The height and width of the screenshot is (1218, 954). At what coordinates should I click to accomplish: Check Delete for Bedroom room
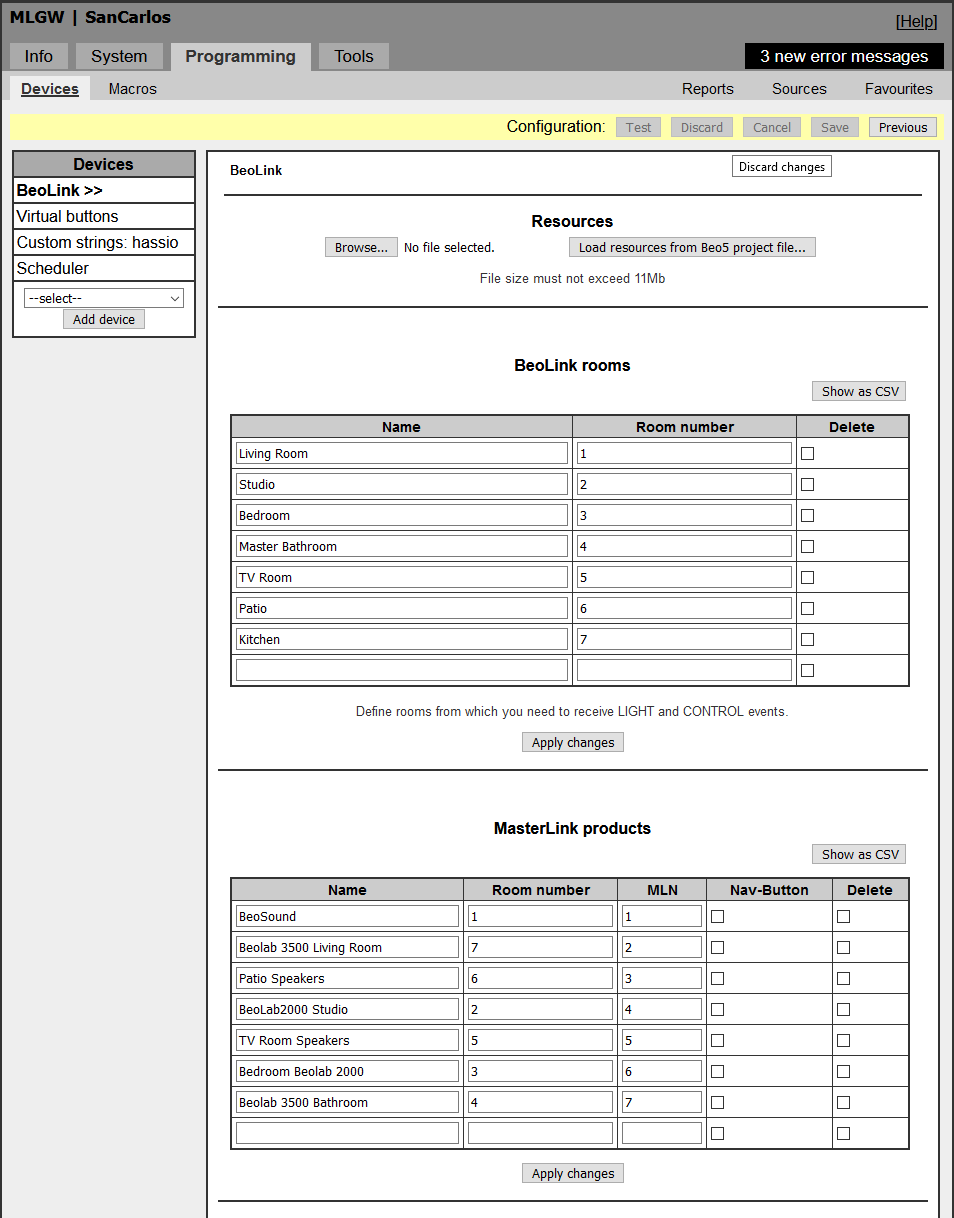[x=808, y=515]
